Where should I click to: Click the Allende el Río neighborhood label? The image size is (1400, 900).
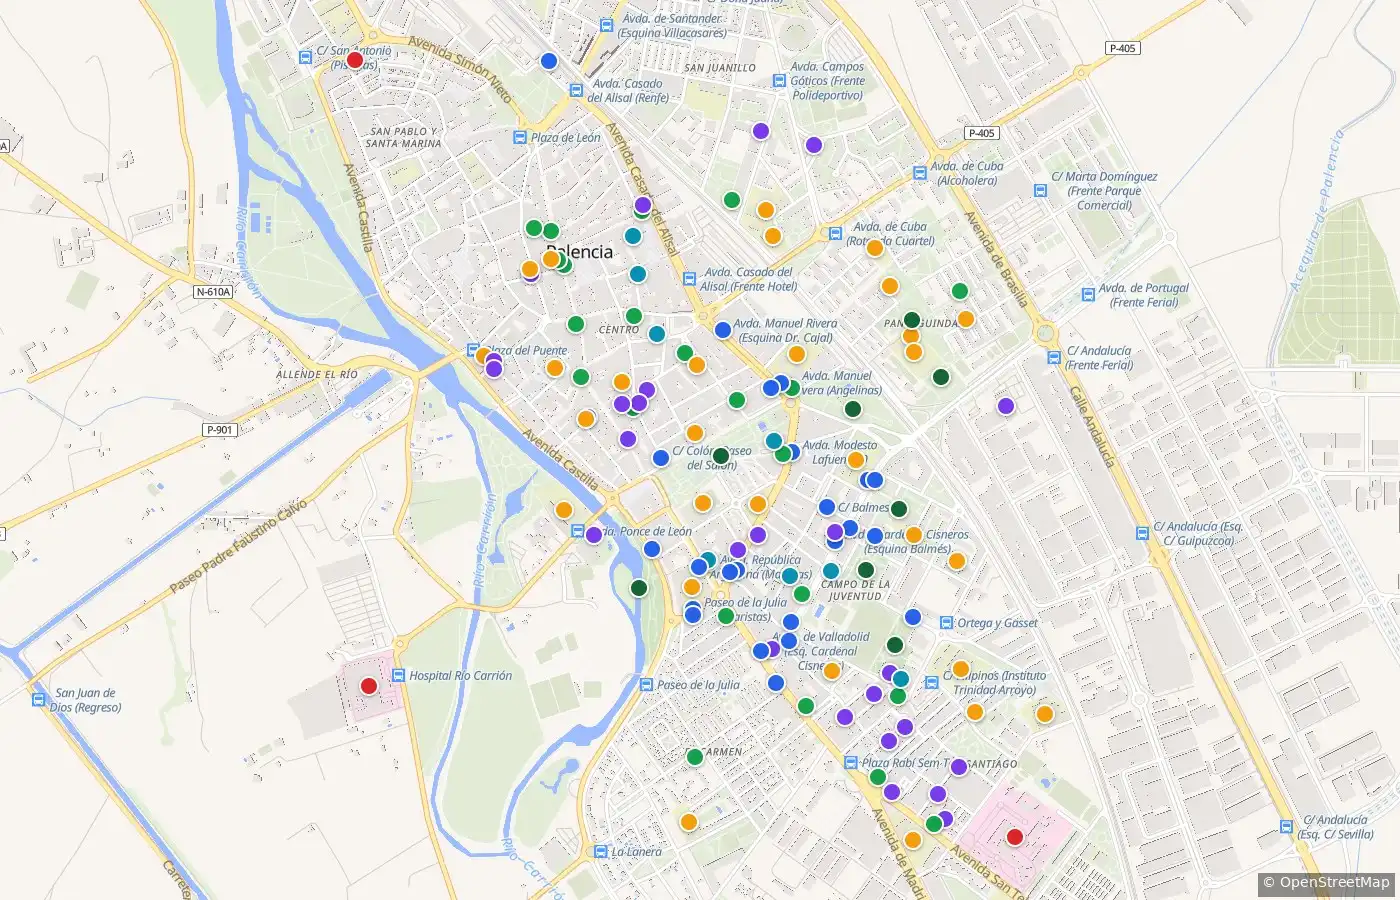[x=317, y=374]
